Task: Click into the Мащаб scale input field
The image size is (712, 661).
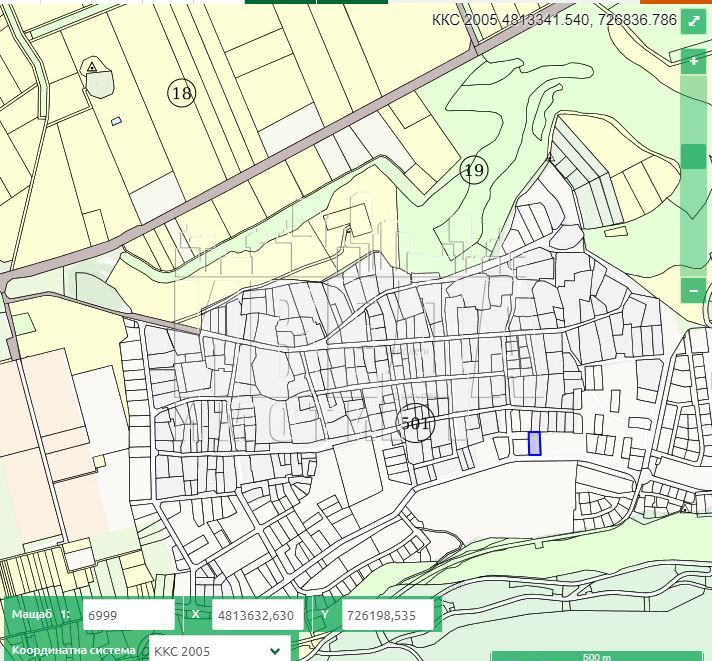Action: click(x=129, y=615)
